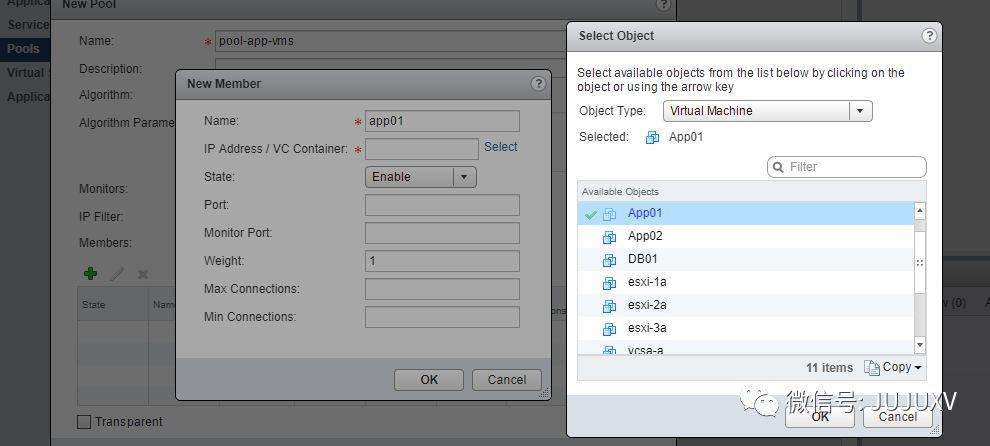
Task: Select esxi-2a from the object list
Action: tap(647, 305)
